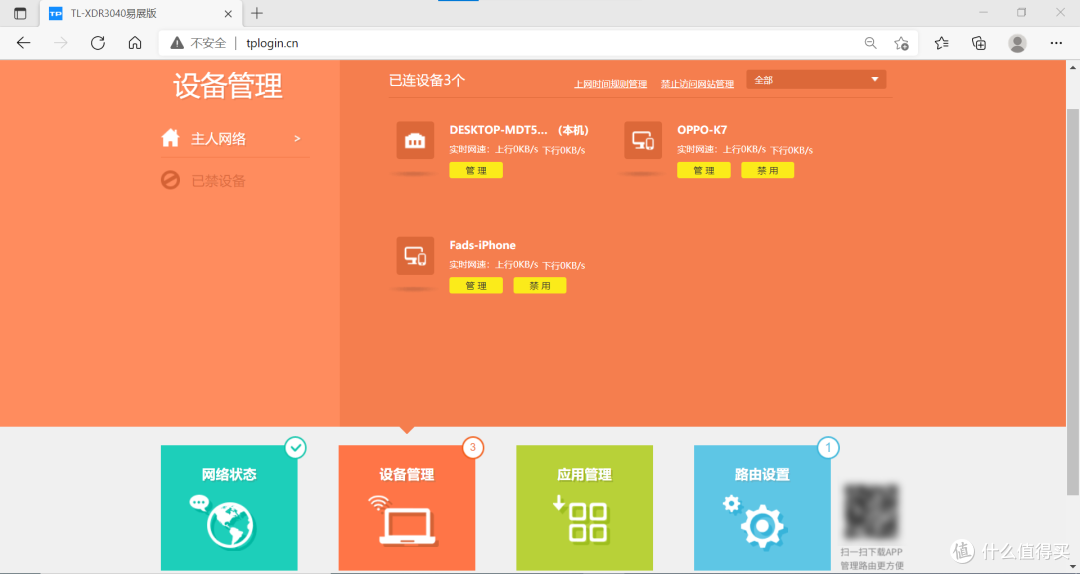Click 管理 for OPPO-K7
1080x574 pixels.
(x=703, y=170)
